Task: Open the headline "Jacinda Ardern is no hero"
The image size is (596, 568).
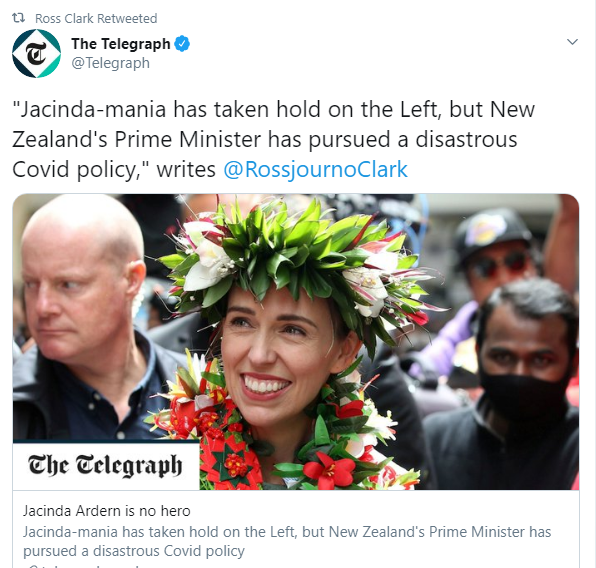Action: pos(106,511)
